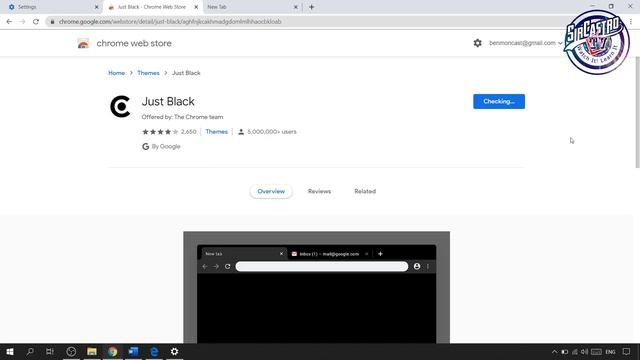Click the lock icon in address bar

pos(52,22)
